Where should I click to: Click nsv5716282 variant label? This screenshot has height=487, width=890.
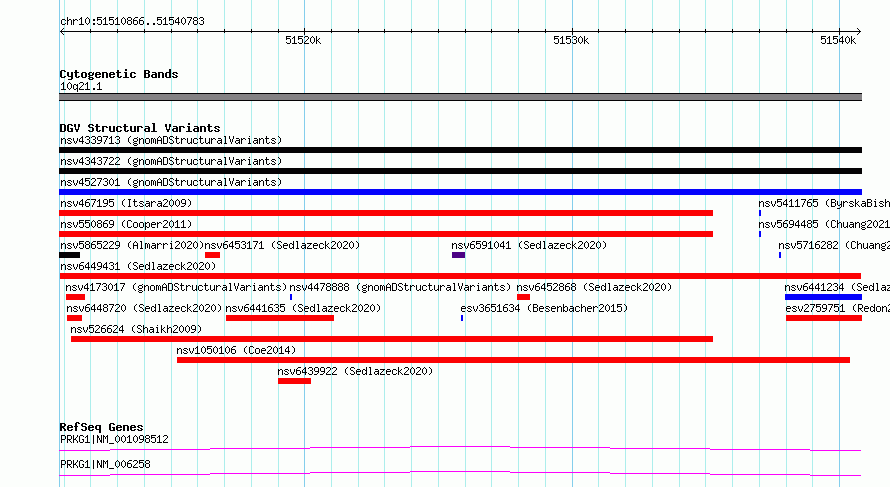[834, 245]
